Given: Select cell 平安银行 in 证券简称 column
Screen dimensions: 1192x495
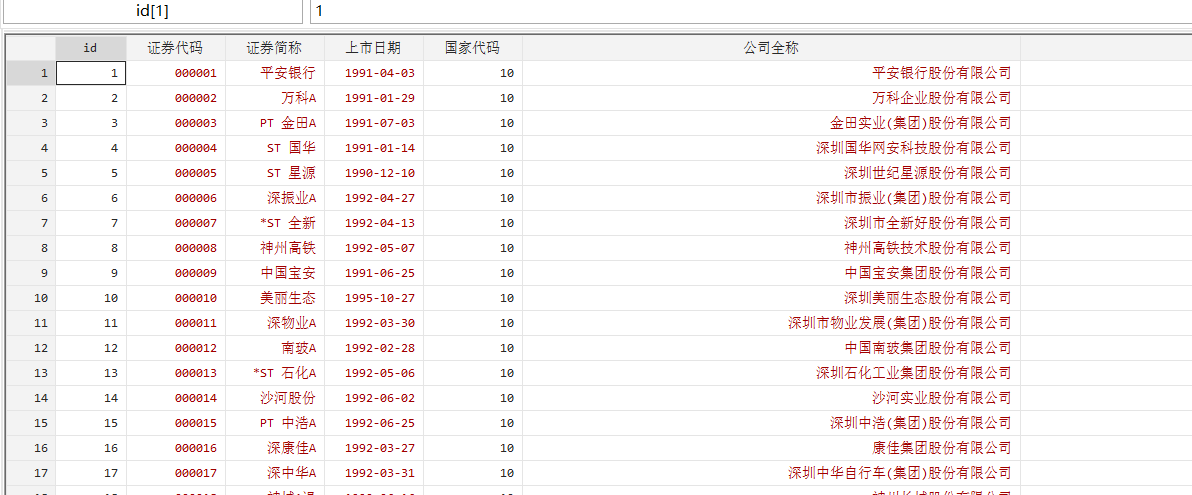Looking at the screenshot, I should pyautogui.click(x=274, y=73).
